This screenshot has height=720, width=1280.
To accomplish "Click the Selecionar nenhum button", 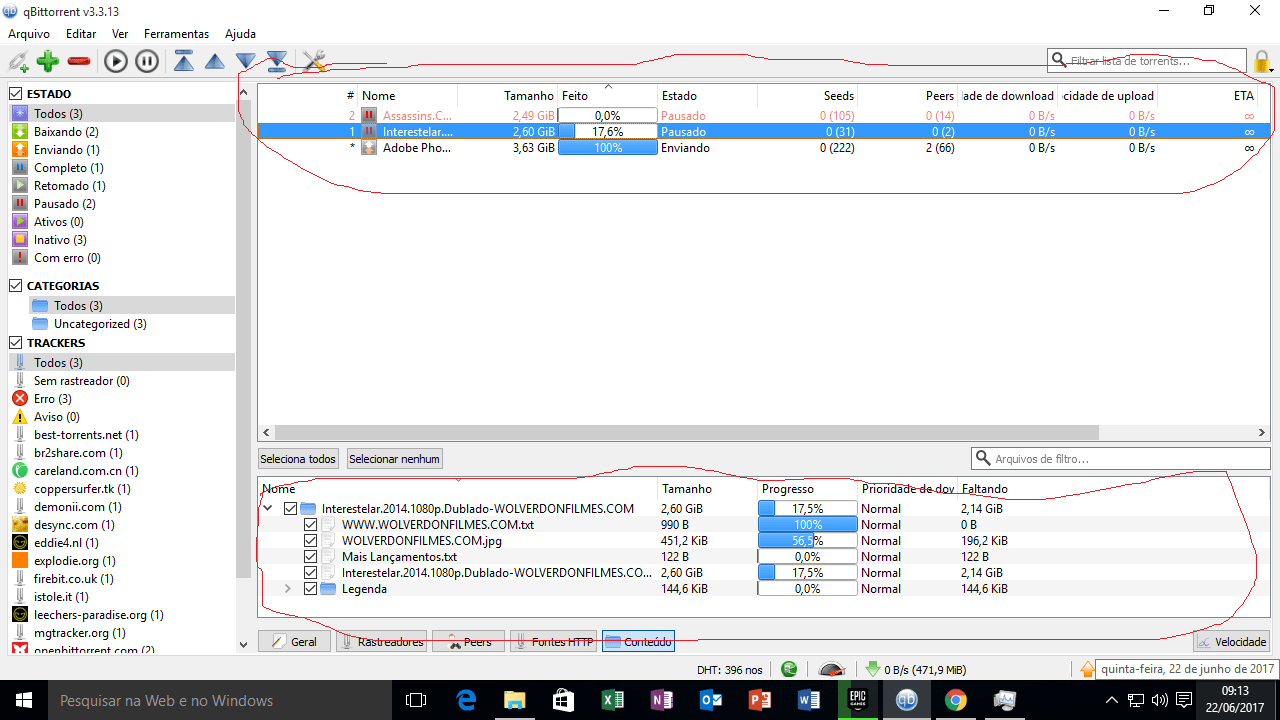I will tap(394, 459).
